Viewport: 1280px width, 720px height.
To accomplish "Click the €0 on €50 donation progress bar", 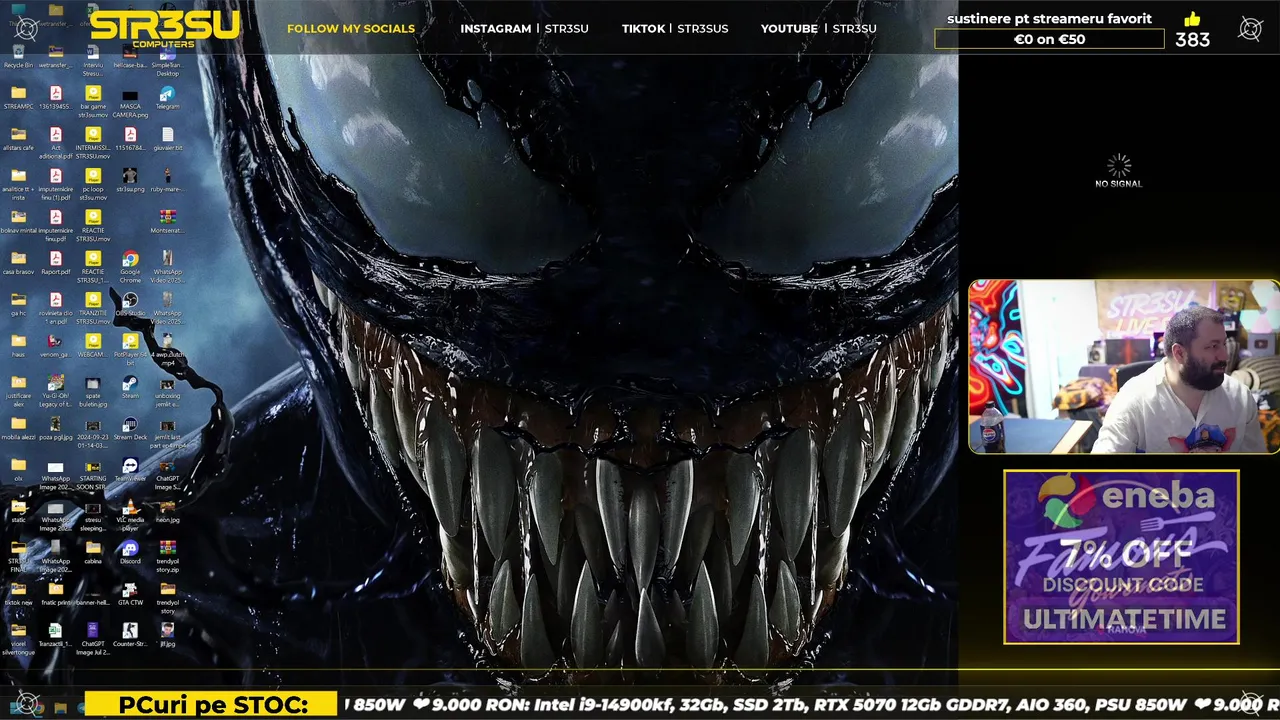I will point(1049,39).
